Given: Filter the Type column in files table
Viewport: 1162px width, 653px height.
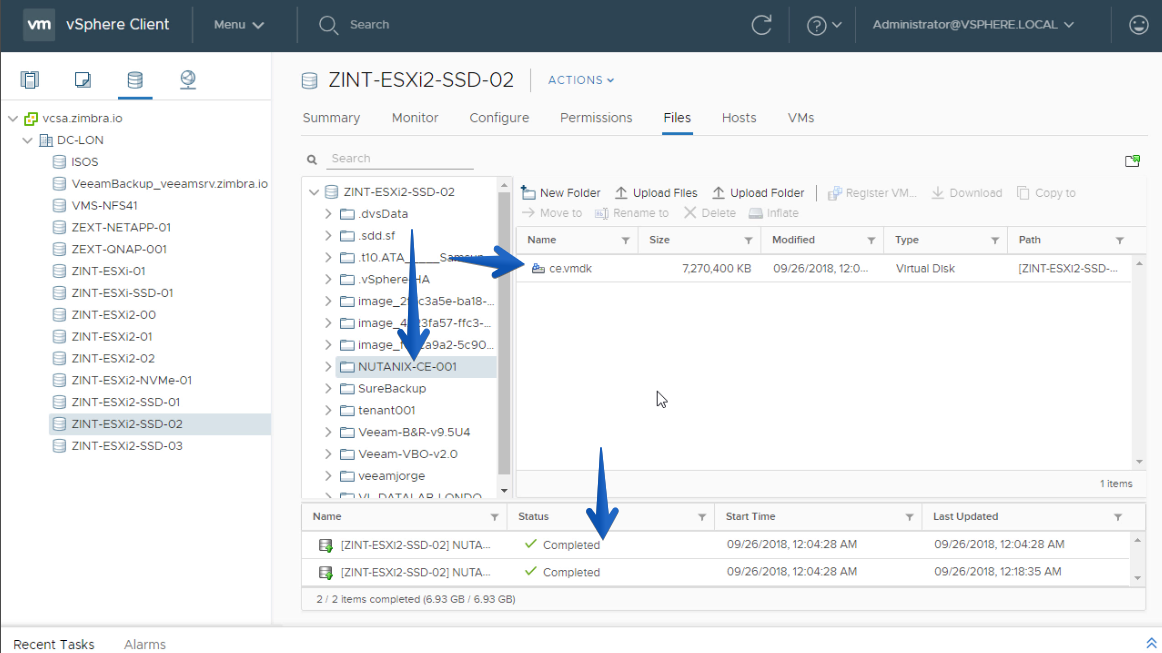Looking at the screenshot, I should 995,240.
